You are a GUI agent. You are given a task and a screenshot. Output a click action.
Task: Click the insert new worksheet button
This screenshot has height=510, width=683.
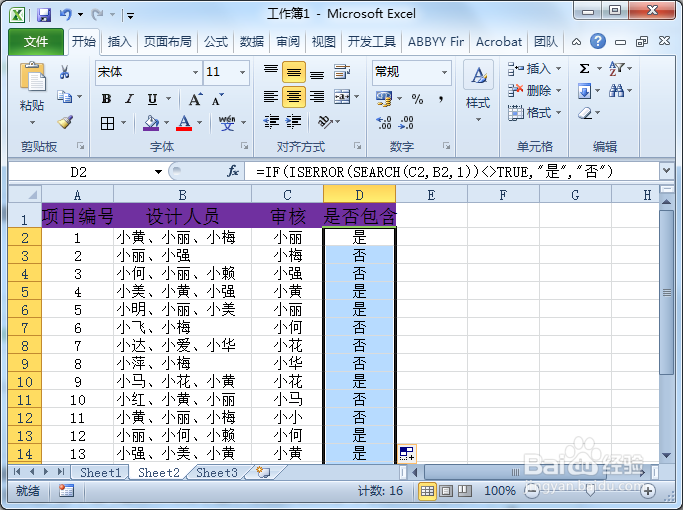(263, 473)
